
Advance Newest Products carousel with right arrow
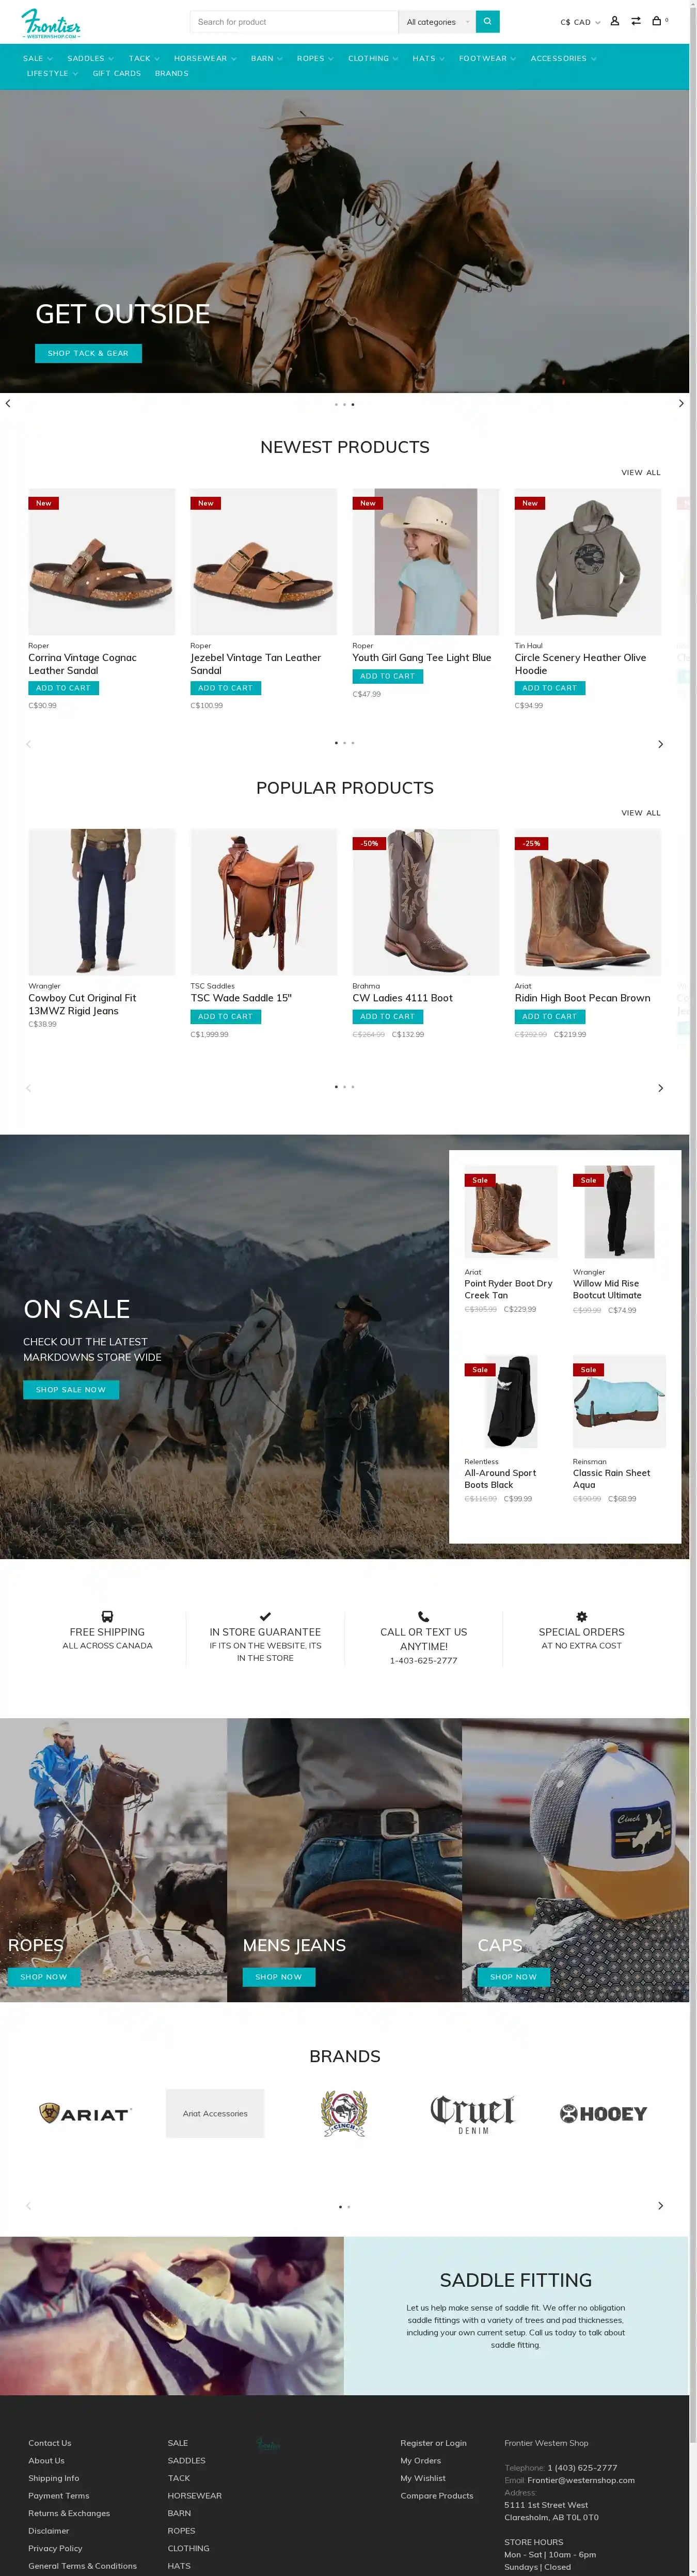point(660,744)
